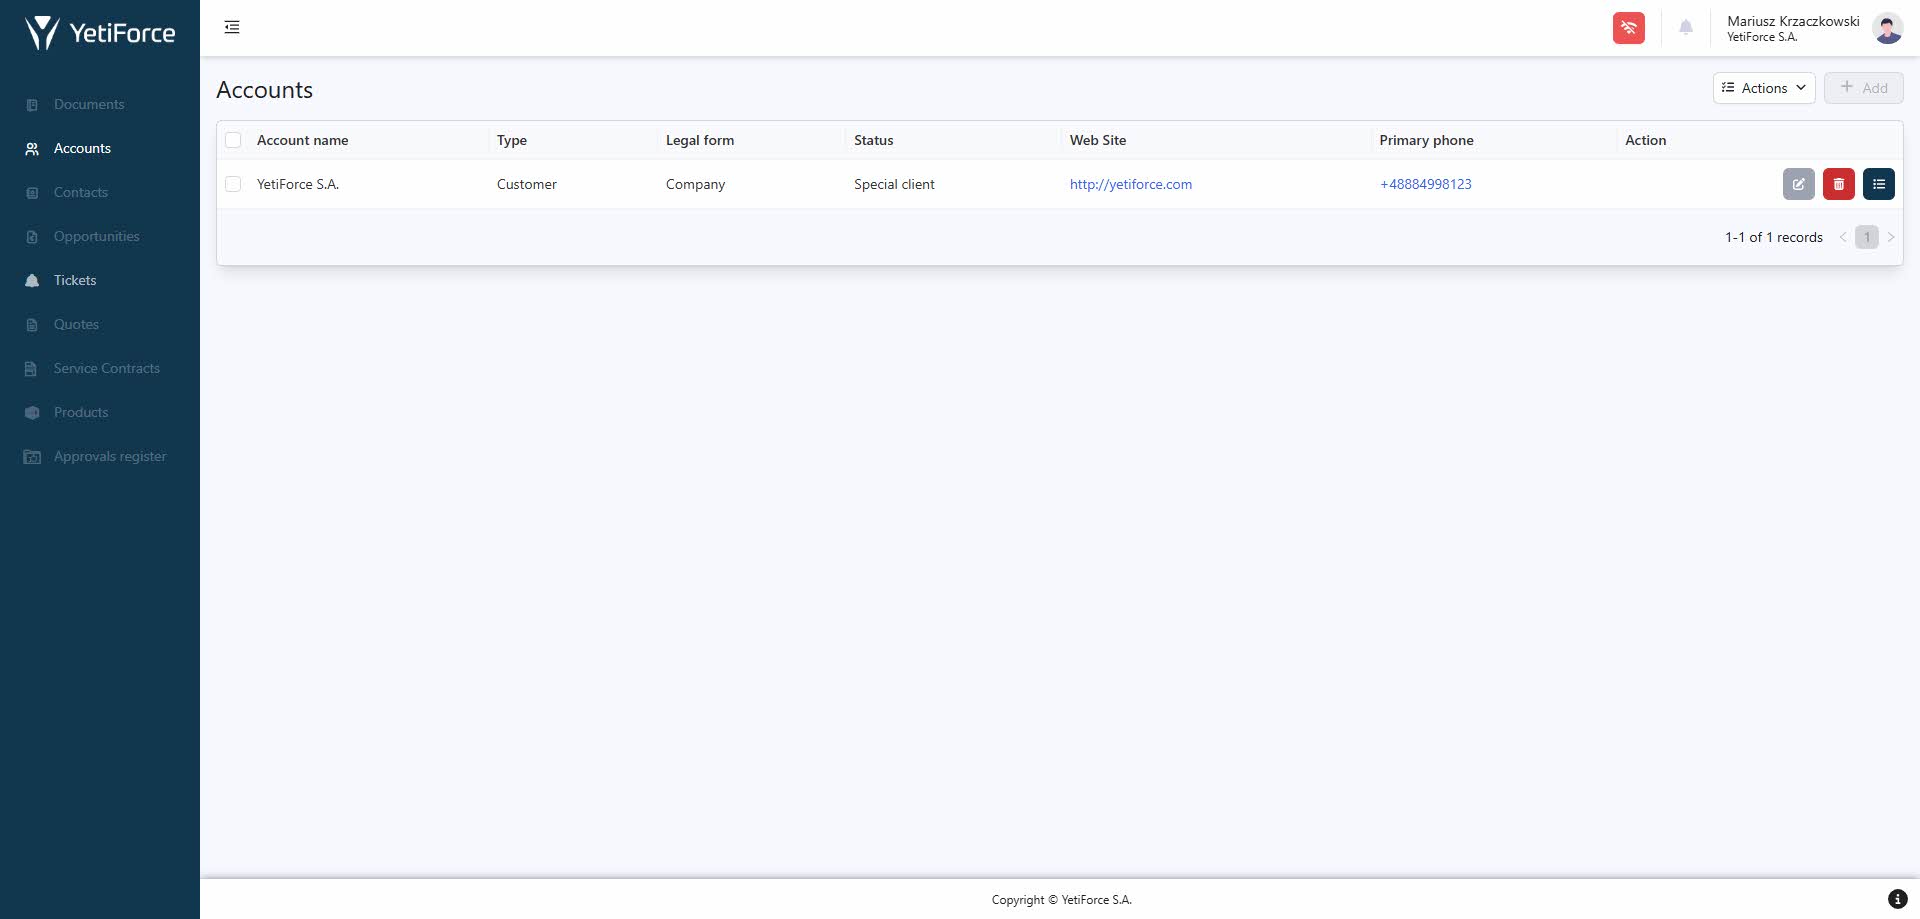The width and height of the screenshot is (1920, 919).
Task: Click the Accounts sidebar people icon
Action: click(x=32, y=149)
